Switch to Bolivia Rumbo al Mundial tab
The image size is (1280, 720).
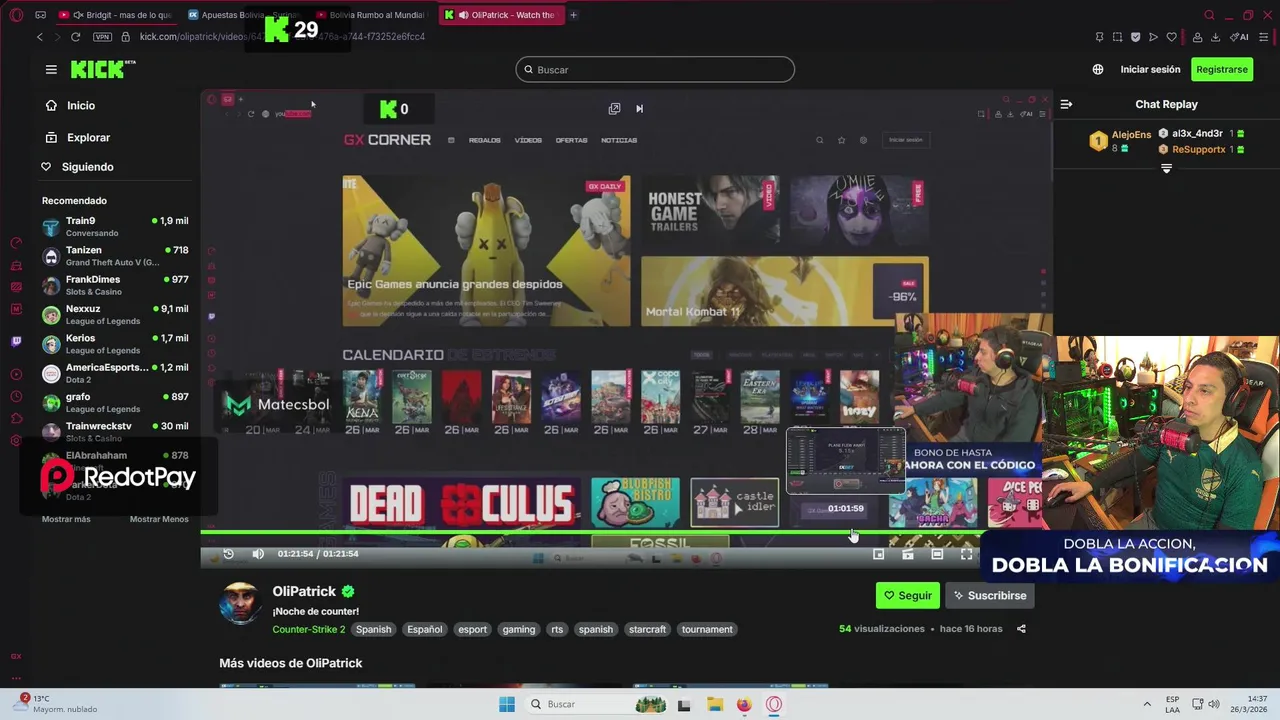371,15
